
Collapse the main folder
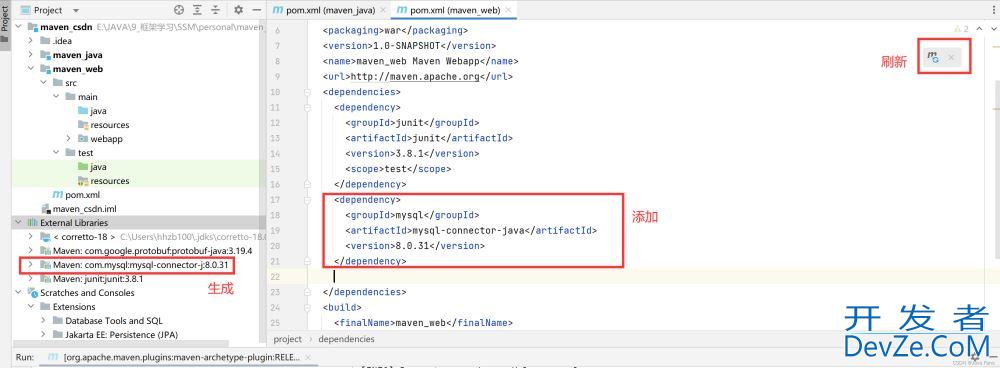tap(55, 97)
